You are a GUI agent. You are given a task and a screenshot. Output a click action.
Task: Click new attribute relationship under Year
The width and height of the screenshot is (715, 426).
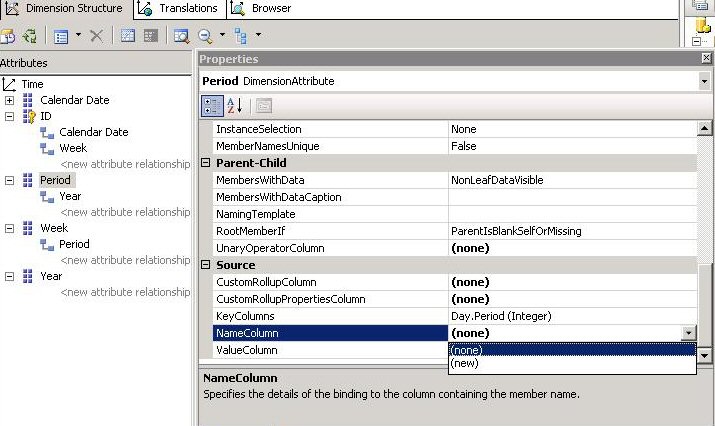[125, 292]
